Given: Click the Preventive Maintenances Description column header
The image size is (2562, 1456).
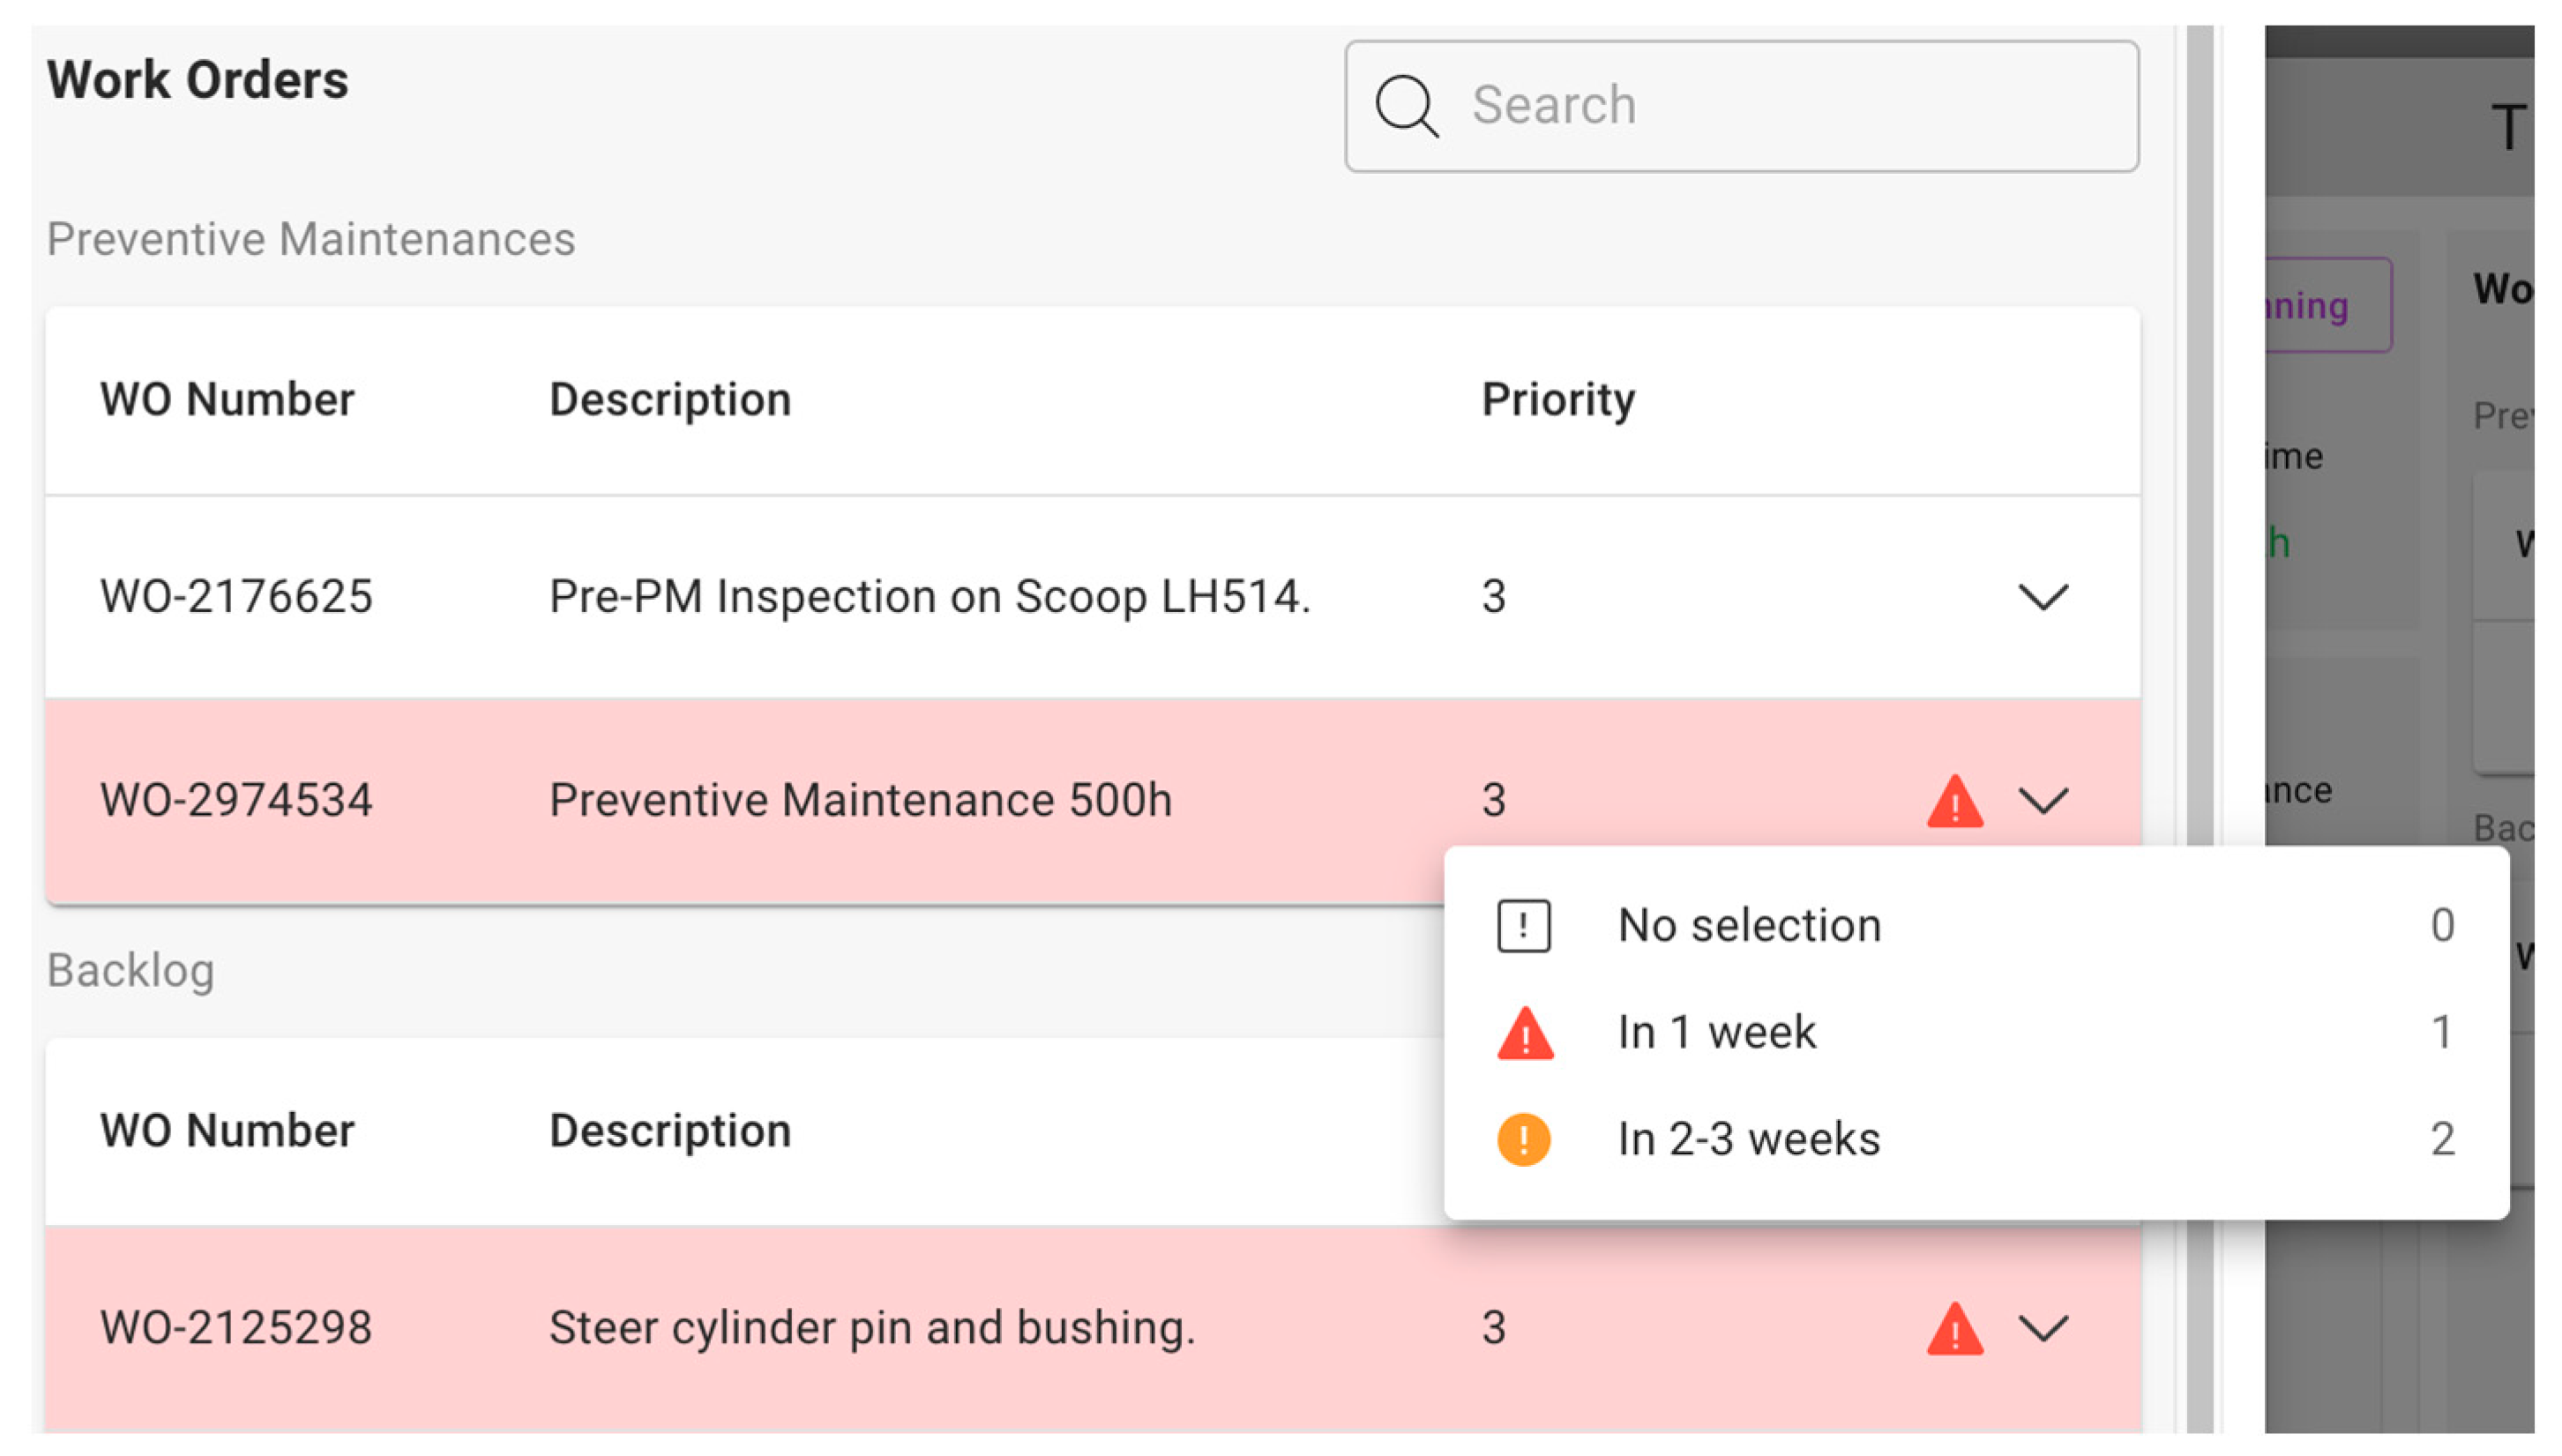Looking at the screenshot, I should [x=670, y=400].
